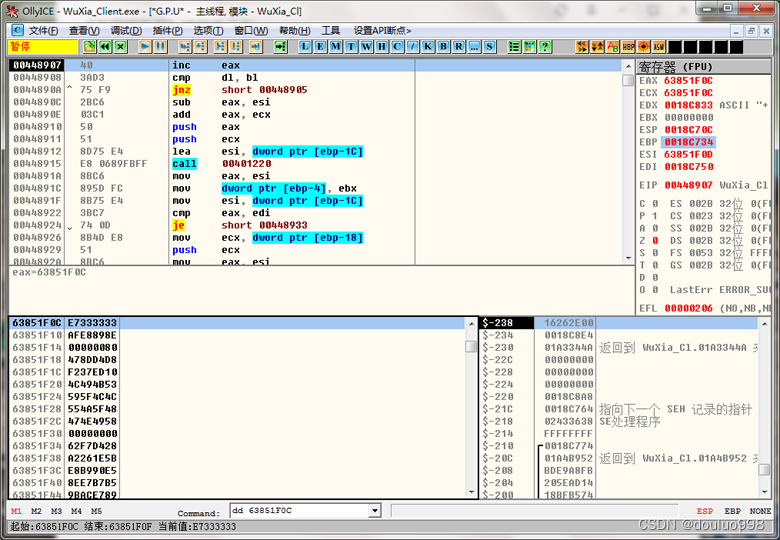
Task: Click the Open file toolbar icon
Action: [x=90, y=47]
